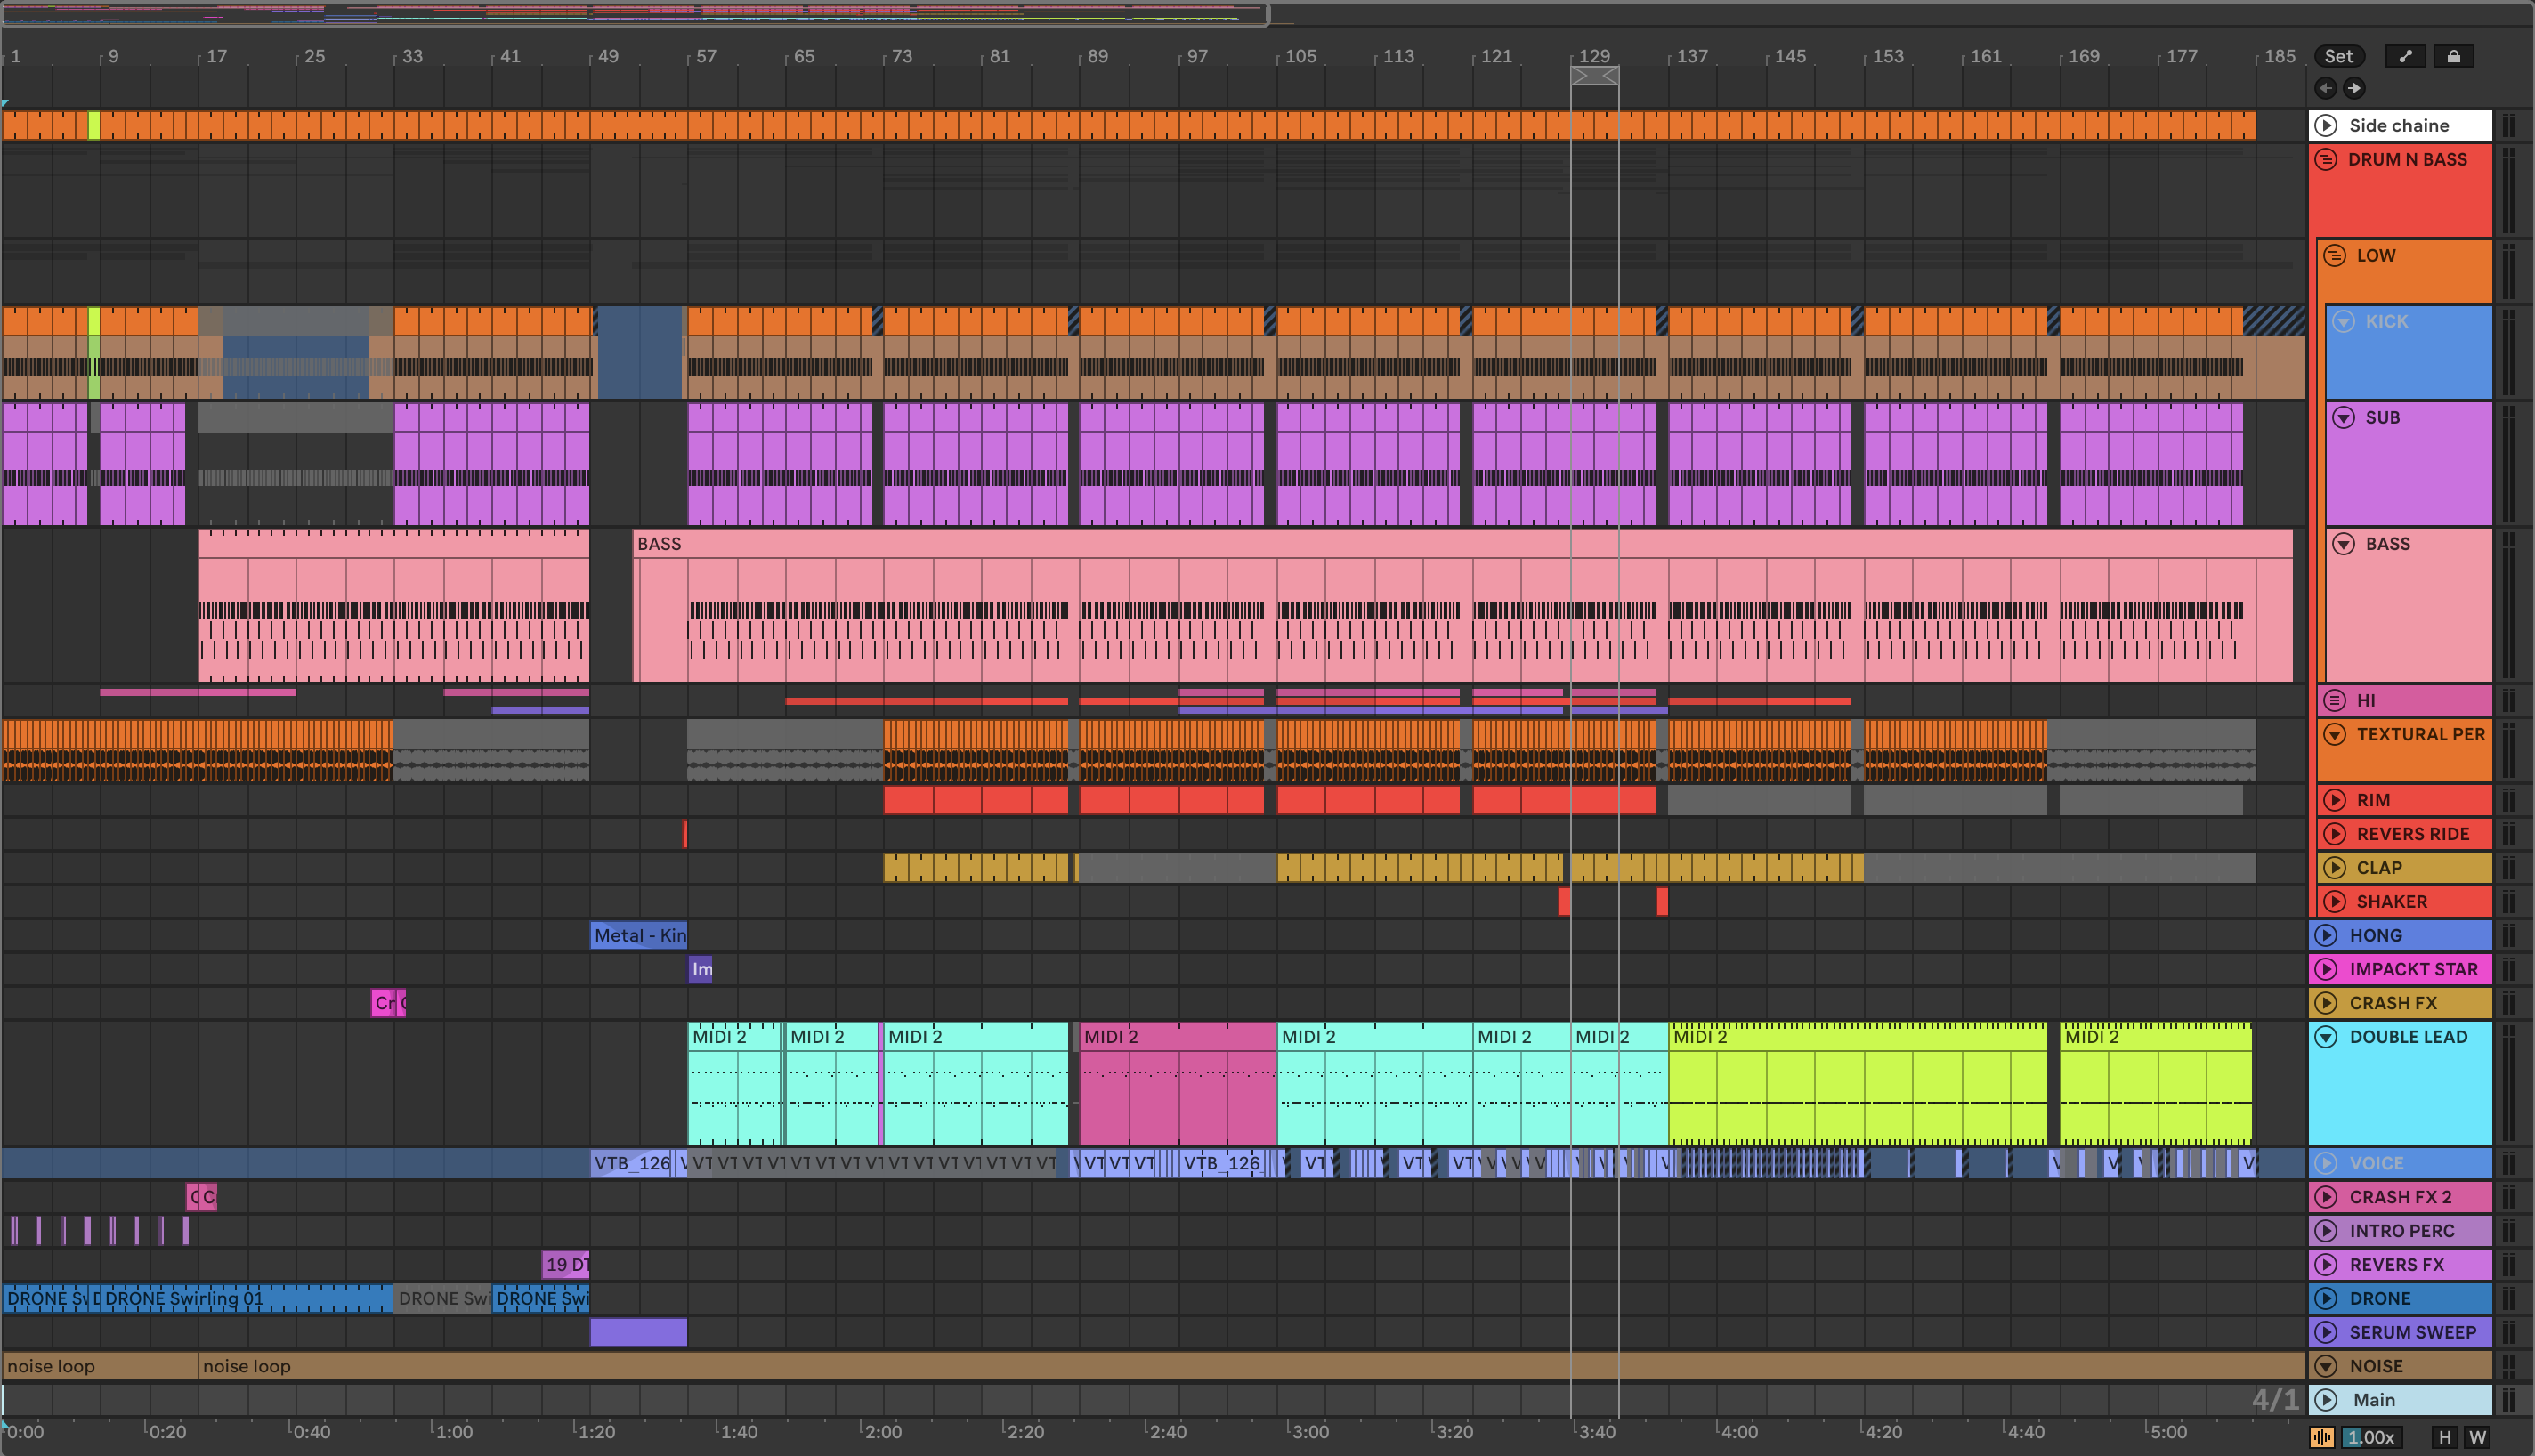Screen dimensions: 2535x1456
Task: Unfold the HI group track
Action: pyautogui.click(x=2335, y=700)
